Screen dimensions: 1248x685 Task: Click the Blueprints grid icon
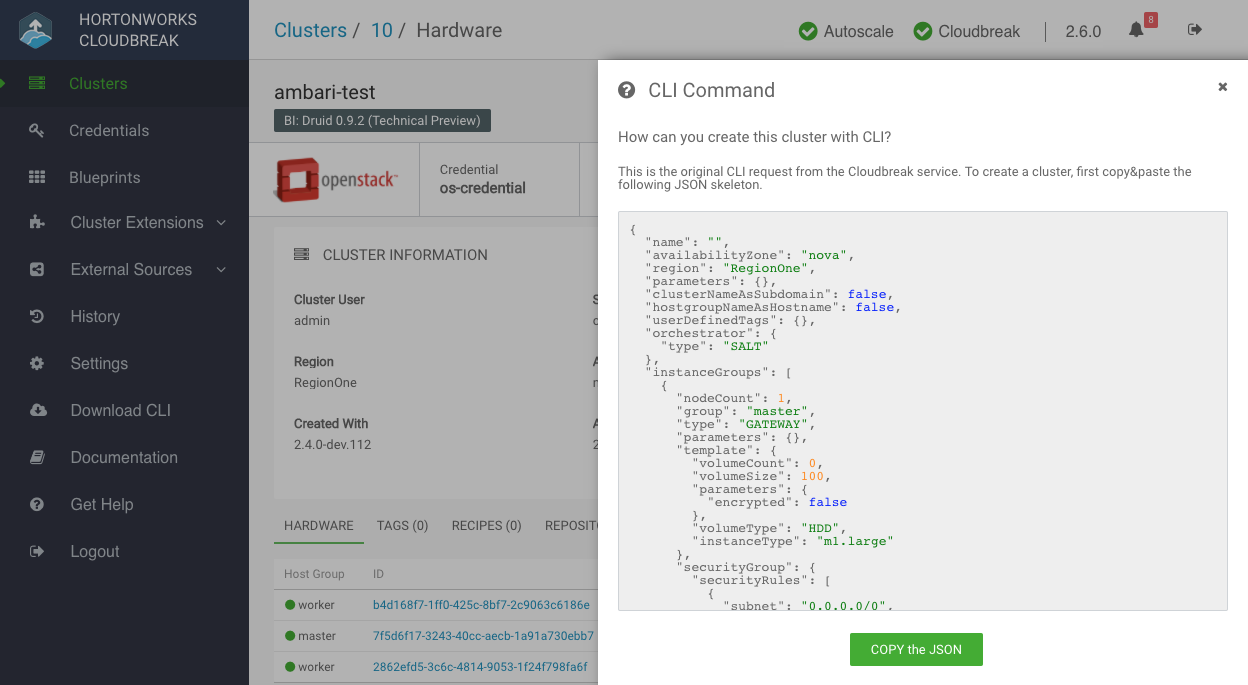(x=37, y=177)
